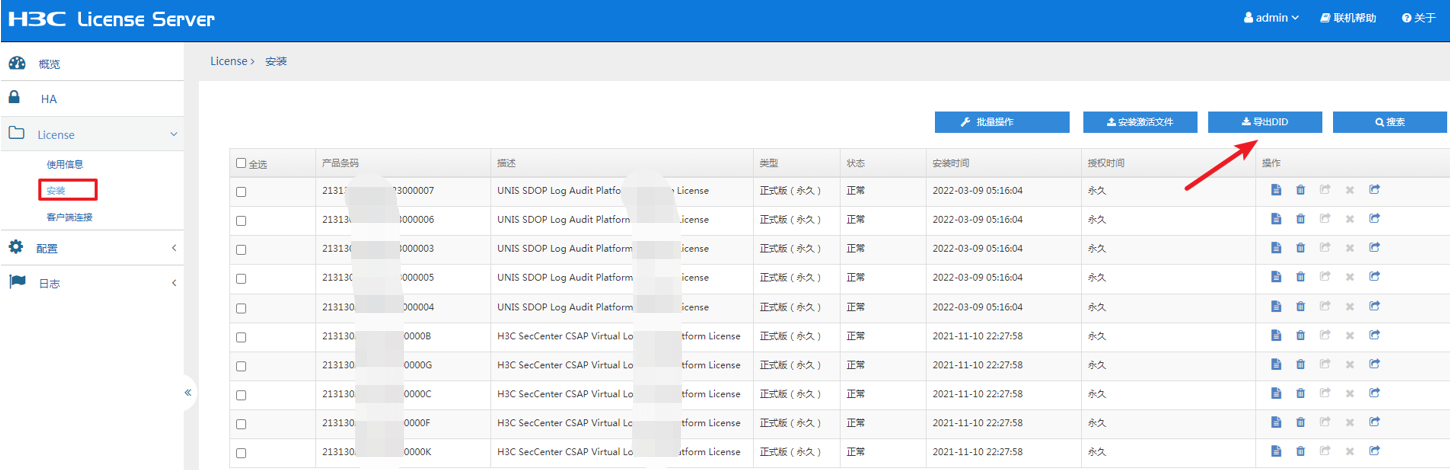The width and height of the screenshot is (1450, 470).
Task: Click the blue export arrow icon in third row
Action: pos(1374,248)
